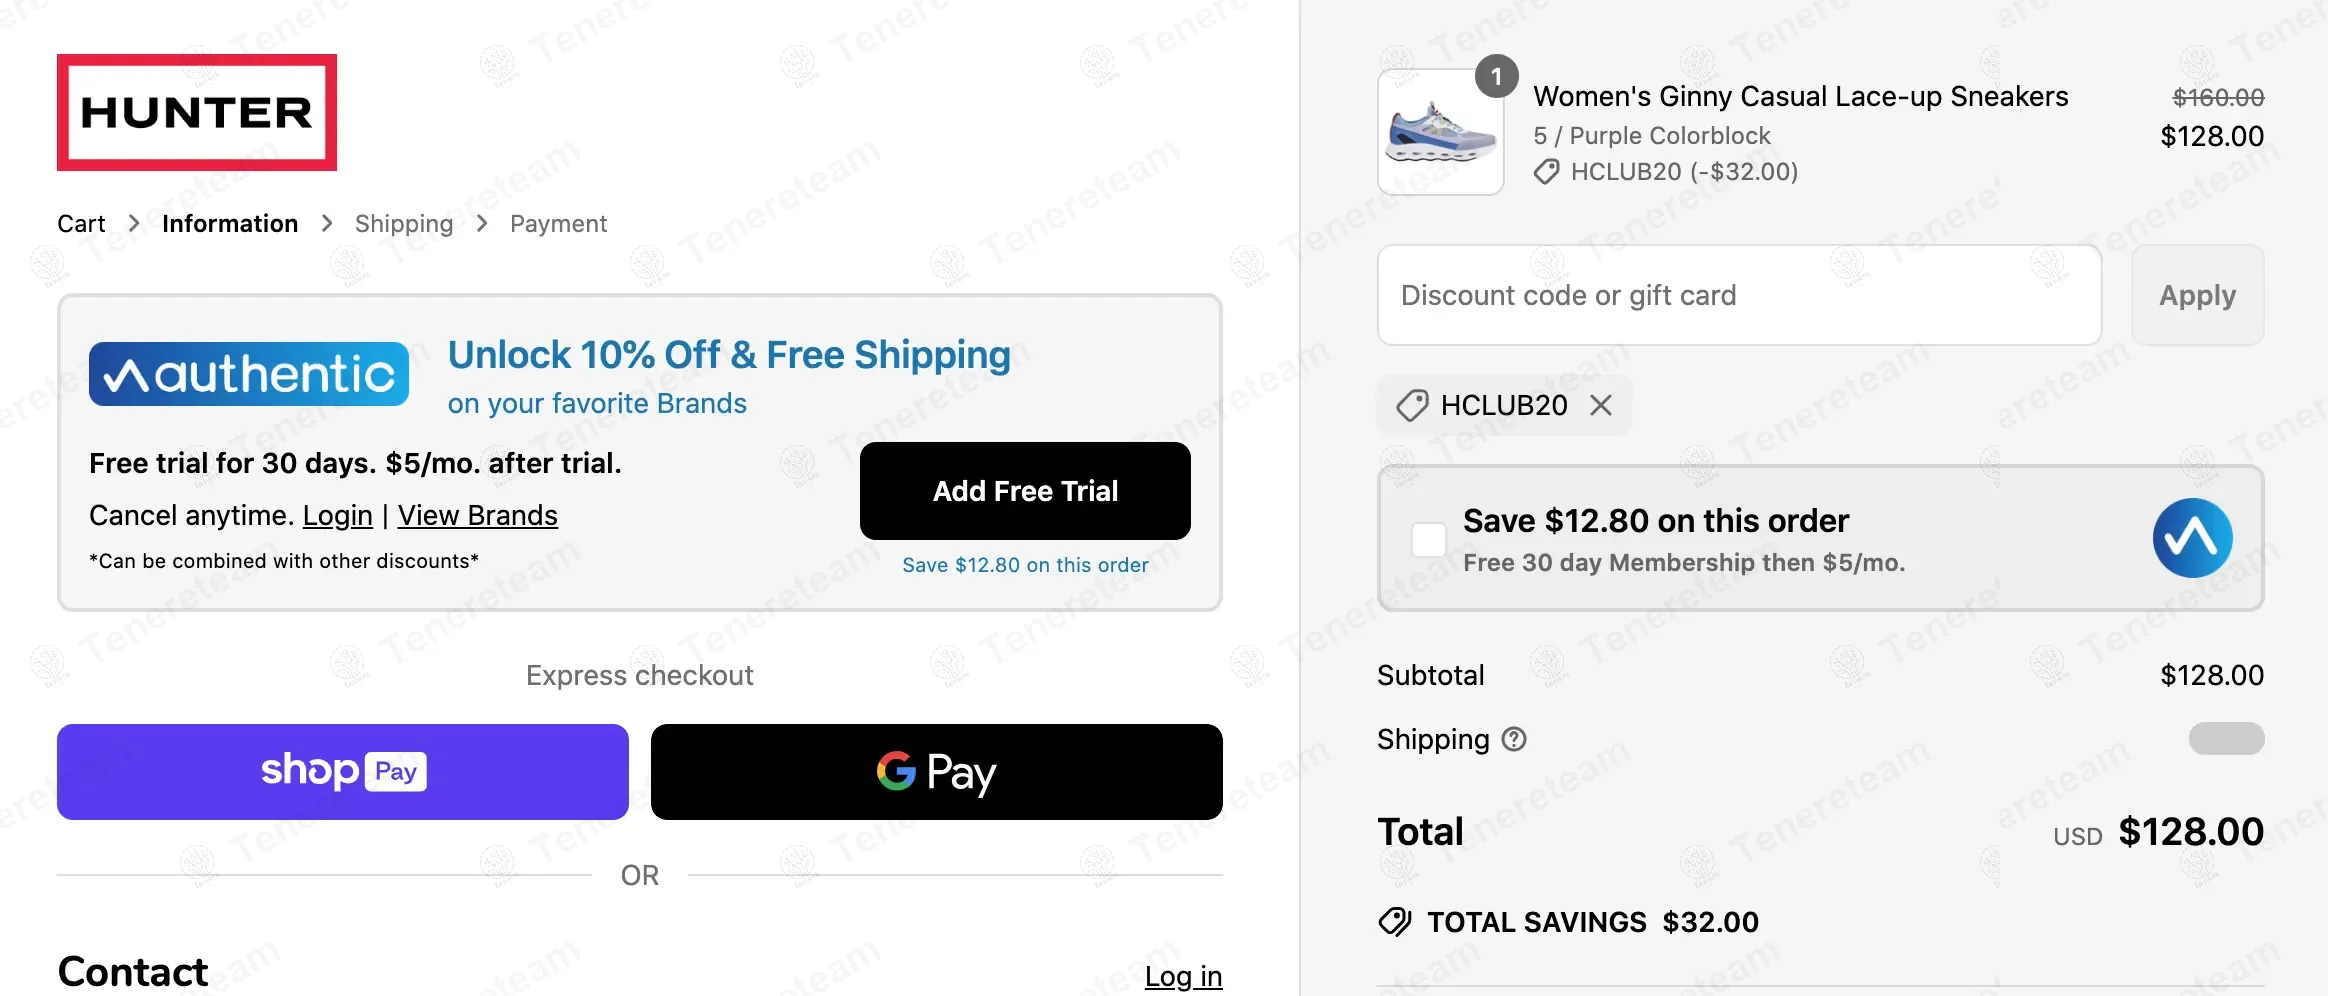Image resolution: width=2328 pixels, height=996 pixels.
Task: Check out using Google Pay
Action: pos(936,772)
